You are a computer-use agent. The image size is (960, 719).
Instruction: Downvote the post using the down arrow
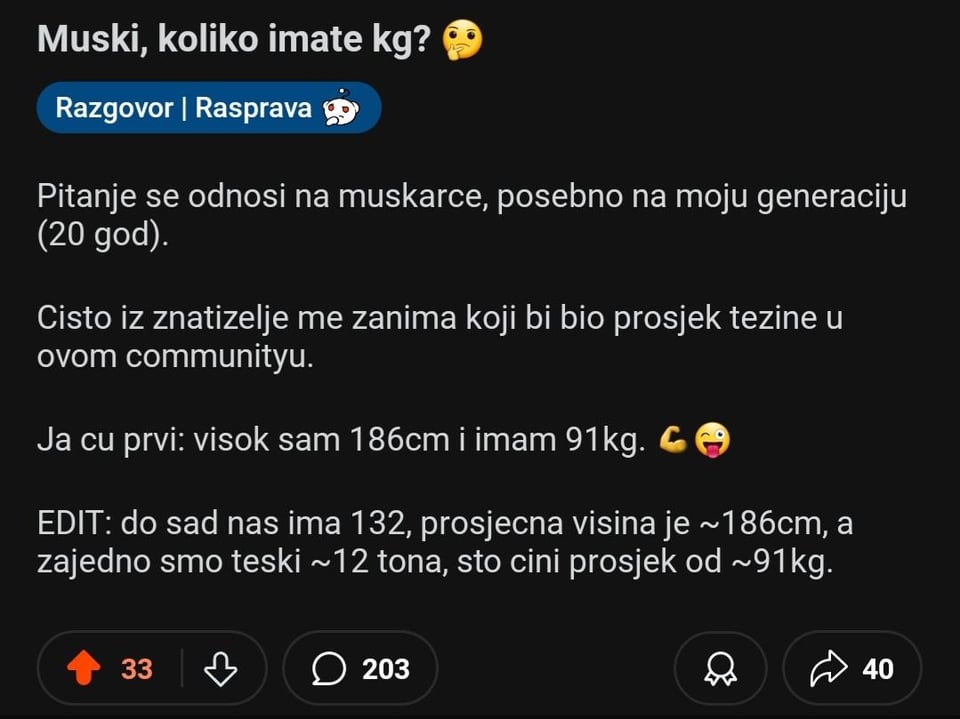[220, 668]
